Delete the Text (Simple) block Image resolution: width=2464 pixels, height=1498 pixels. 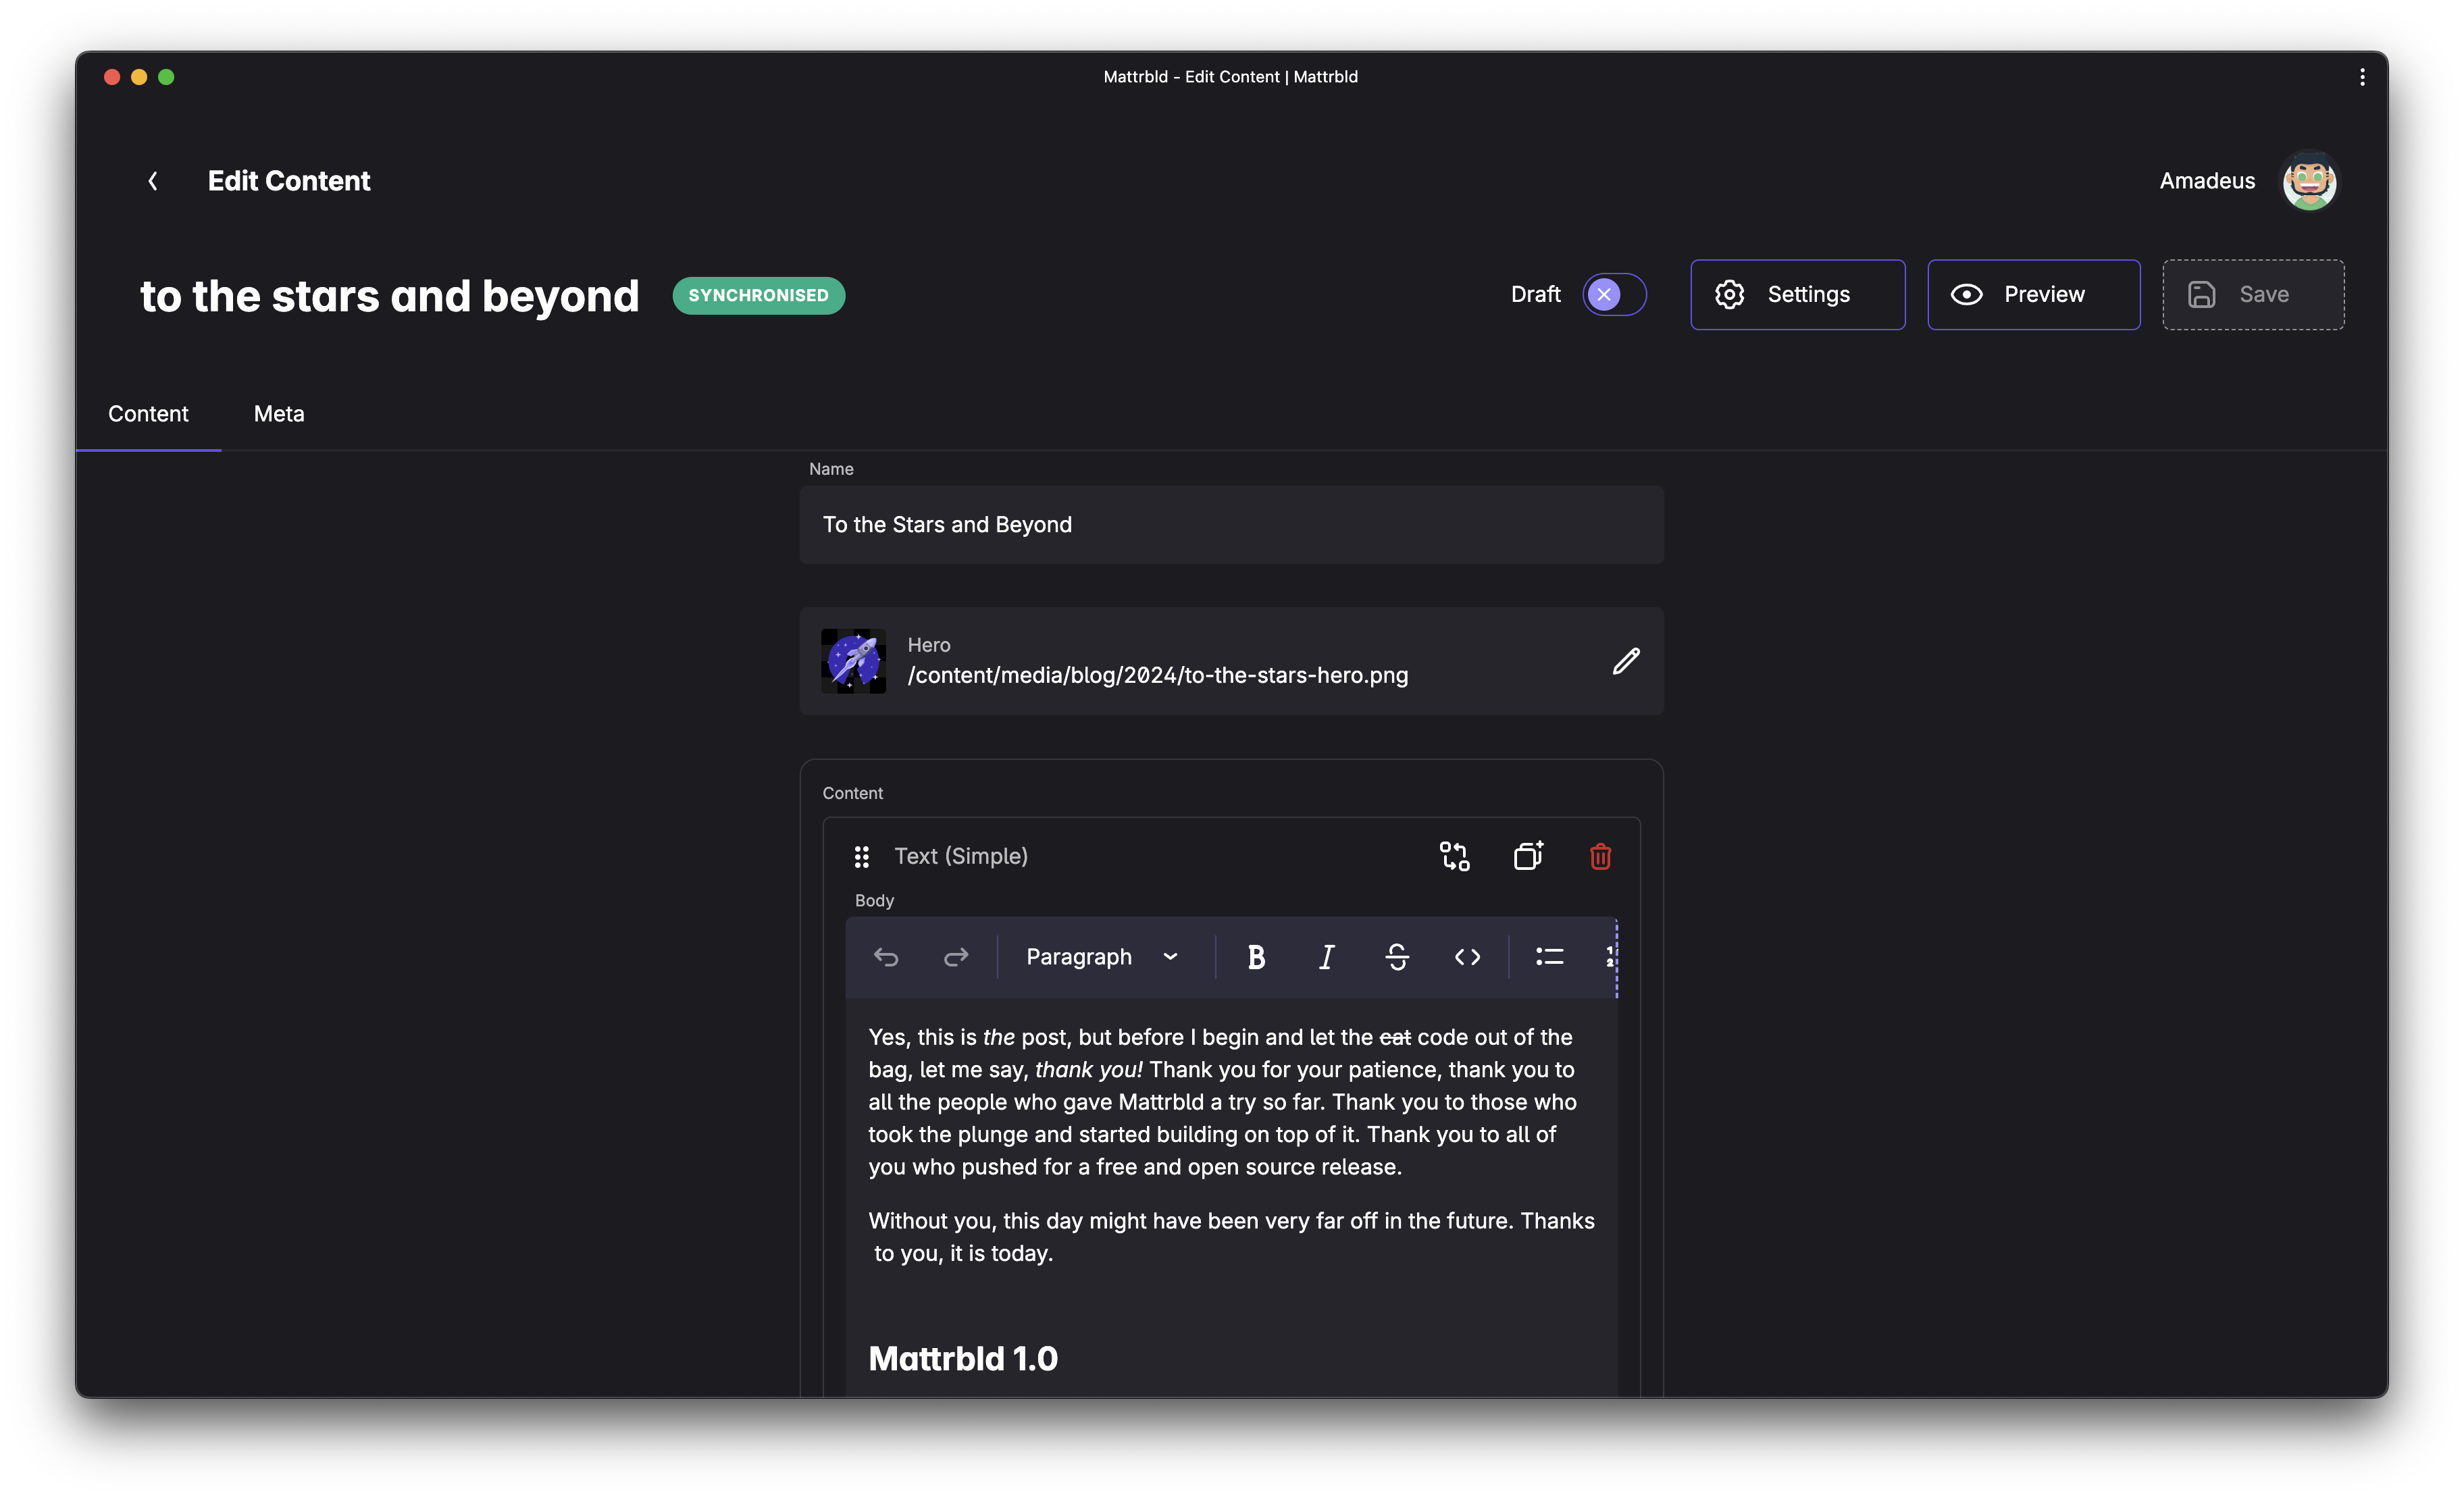click(1600, 856)
